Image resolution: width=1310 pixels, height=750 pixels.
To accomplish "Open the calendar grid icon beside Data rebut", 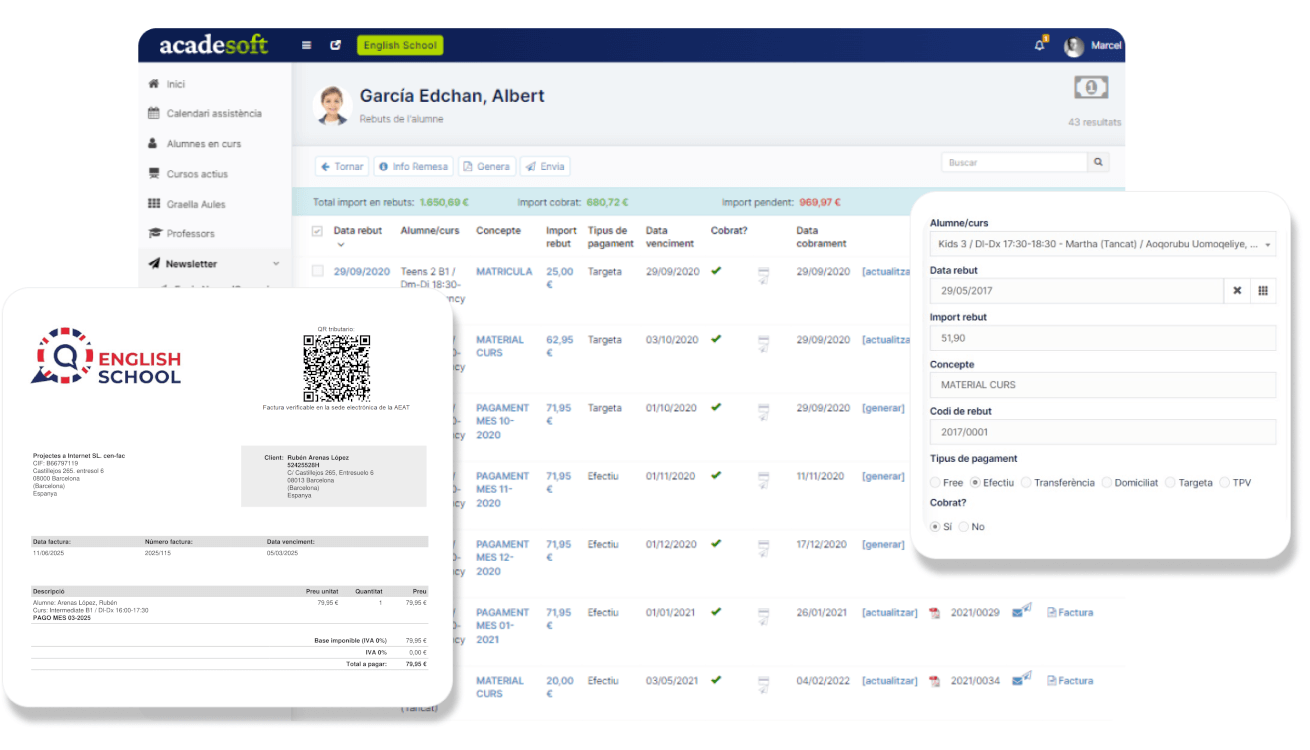I will click(1263, 291).
